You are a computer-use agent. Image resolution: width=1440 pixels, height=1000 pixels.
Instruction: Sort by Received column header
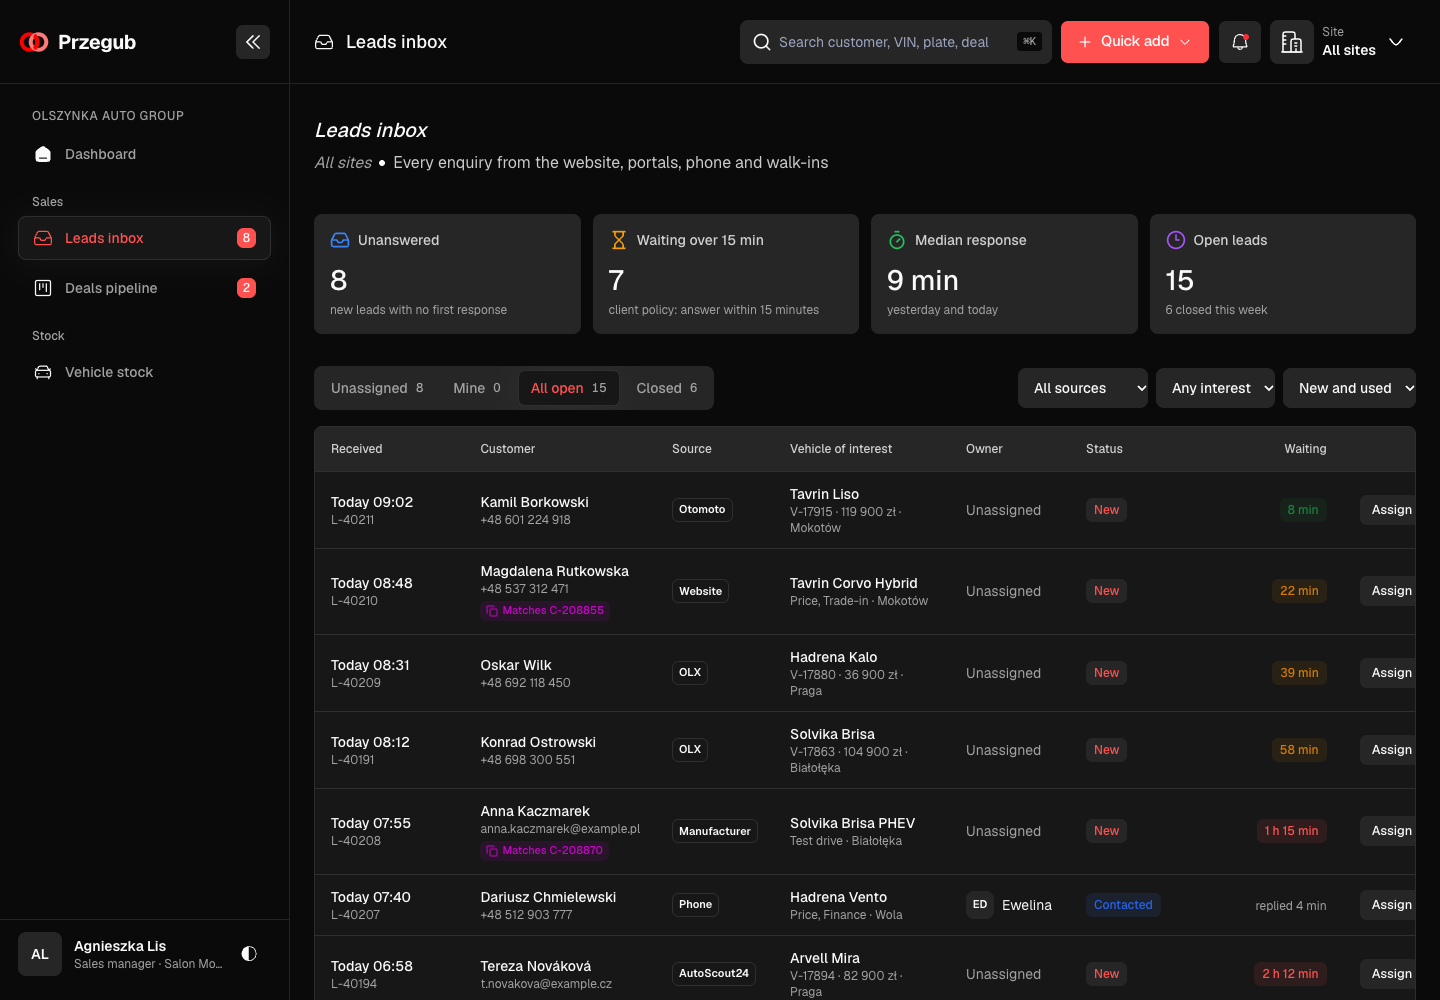357,449
